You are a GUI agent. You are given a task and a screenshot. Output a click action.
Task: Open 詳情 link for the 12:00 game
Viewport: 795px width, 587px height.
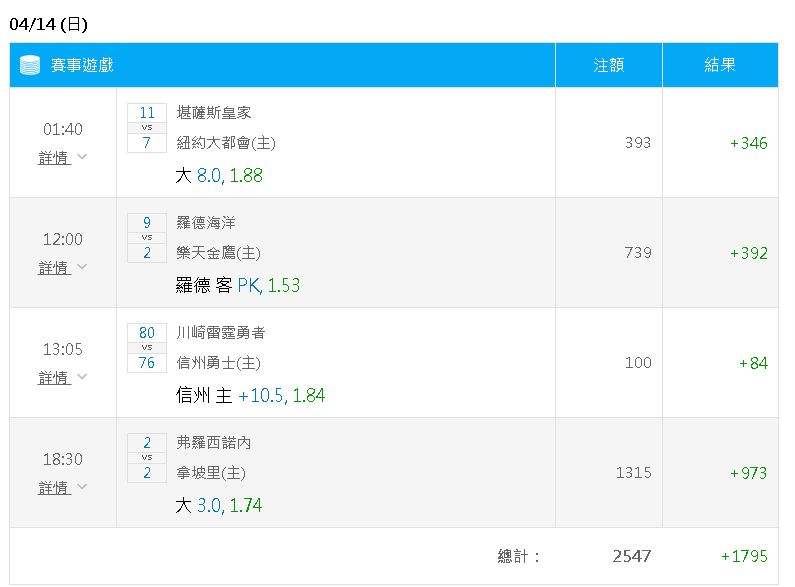pyautogui.click(x=54, y=268)
